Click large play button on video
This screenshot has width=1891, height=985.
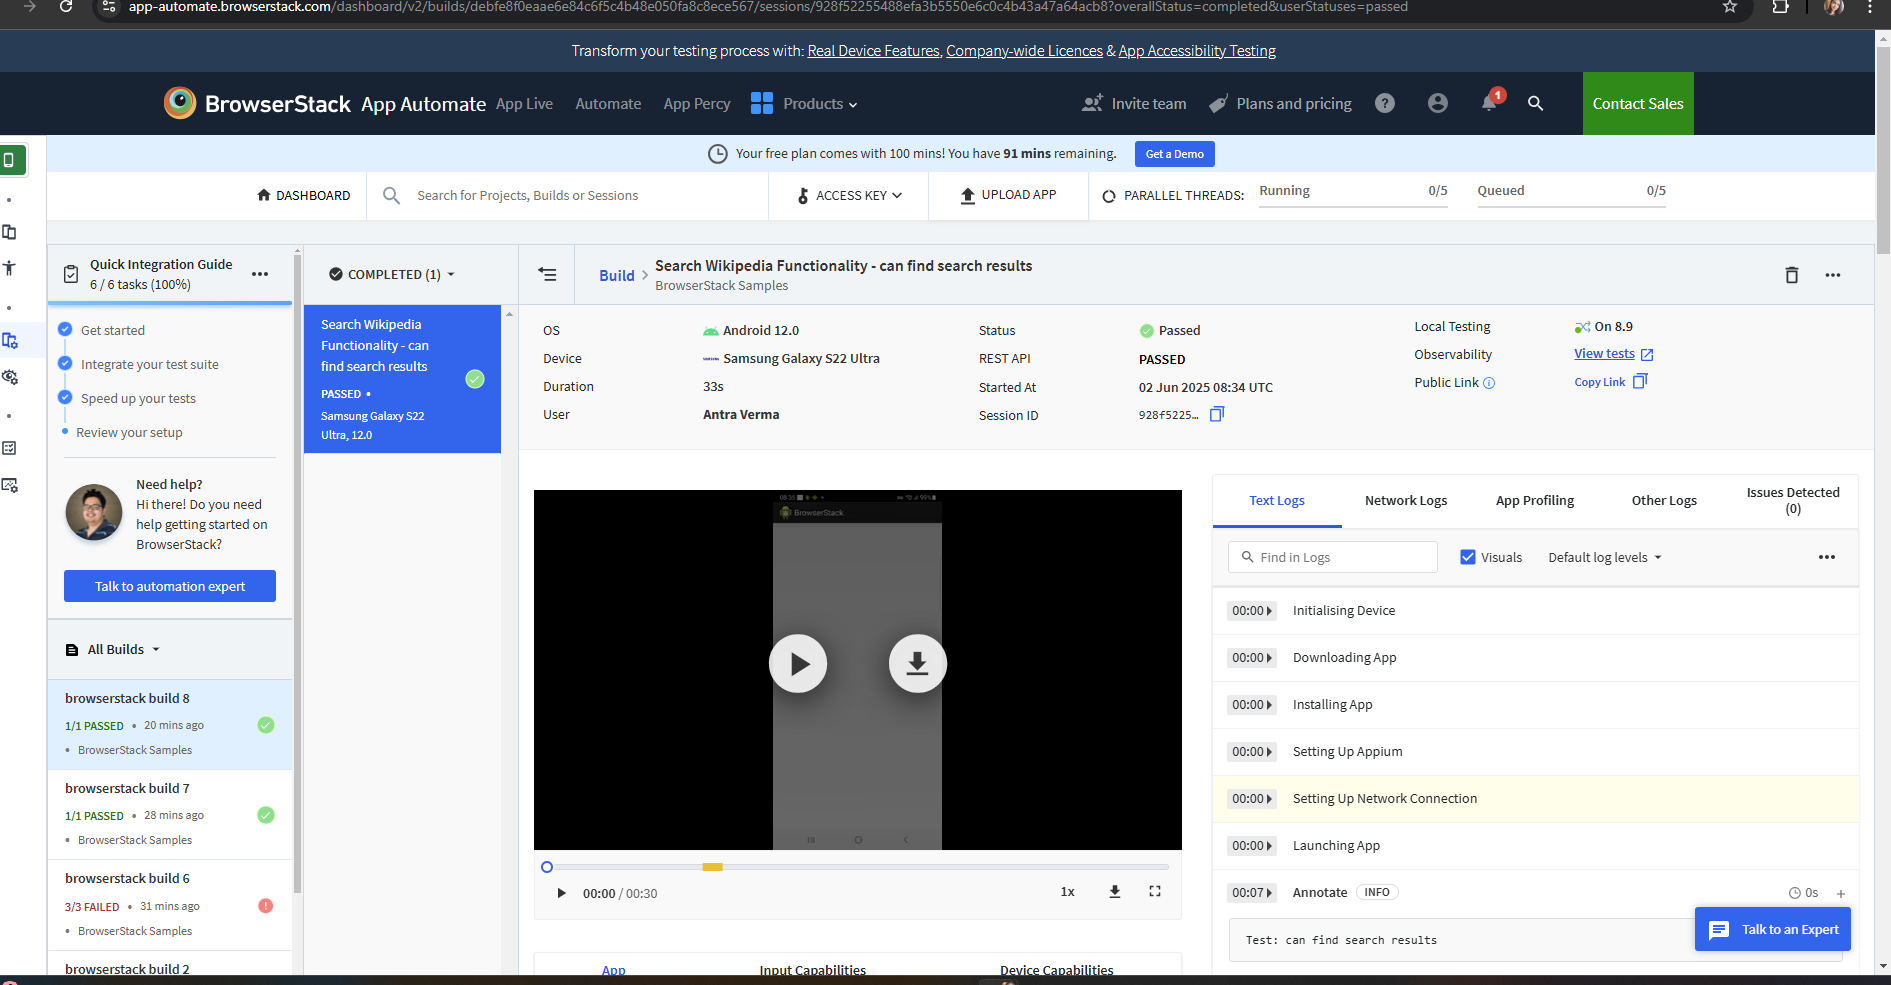tap(798, 663)
